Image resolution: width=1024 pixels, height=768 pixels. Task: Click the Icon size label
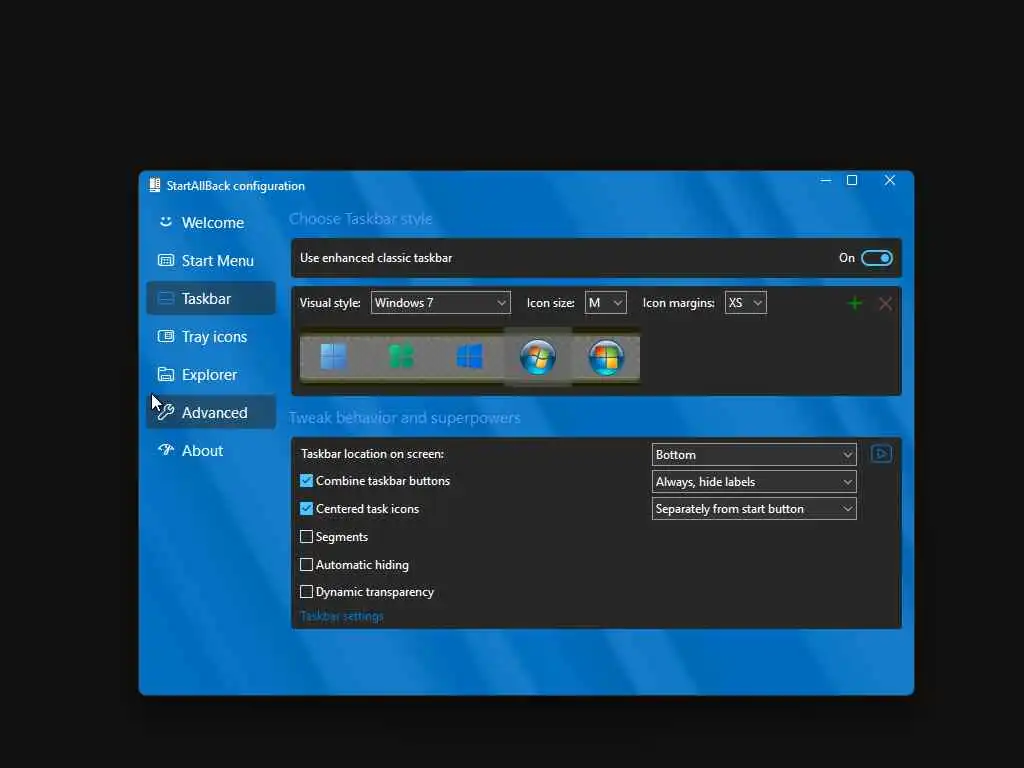tap(551, 303)
